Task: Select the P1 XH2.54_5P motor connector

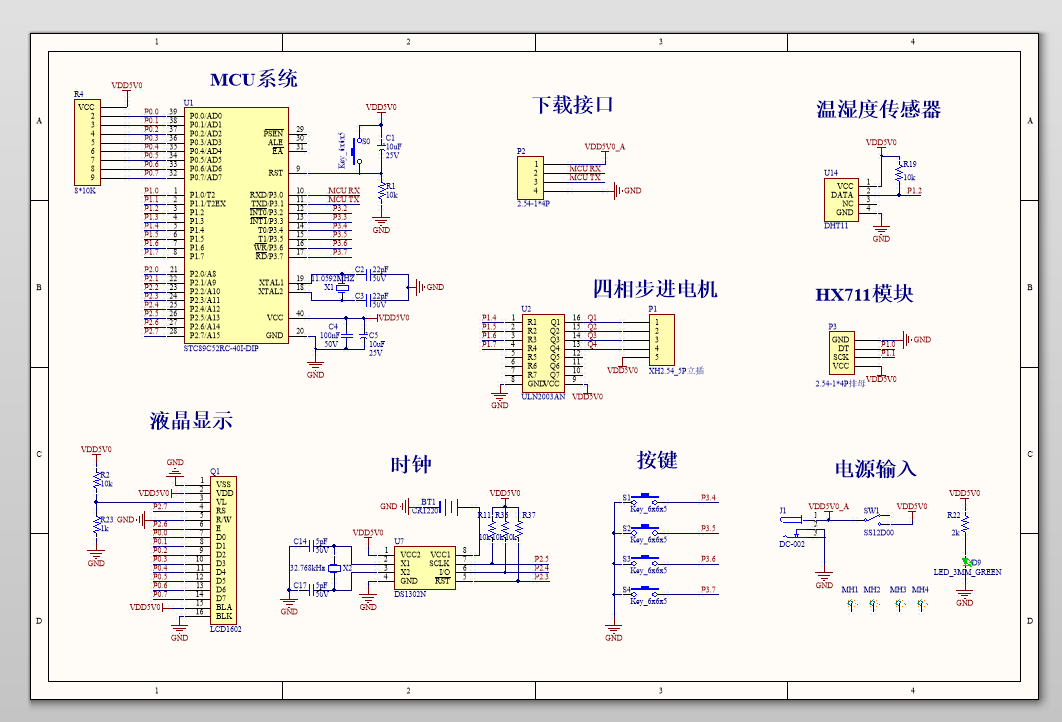Action: 662,340
